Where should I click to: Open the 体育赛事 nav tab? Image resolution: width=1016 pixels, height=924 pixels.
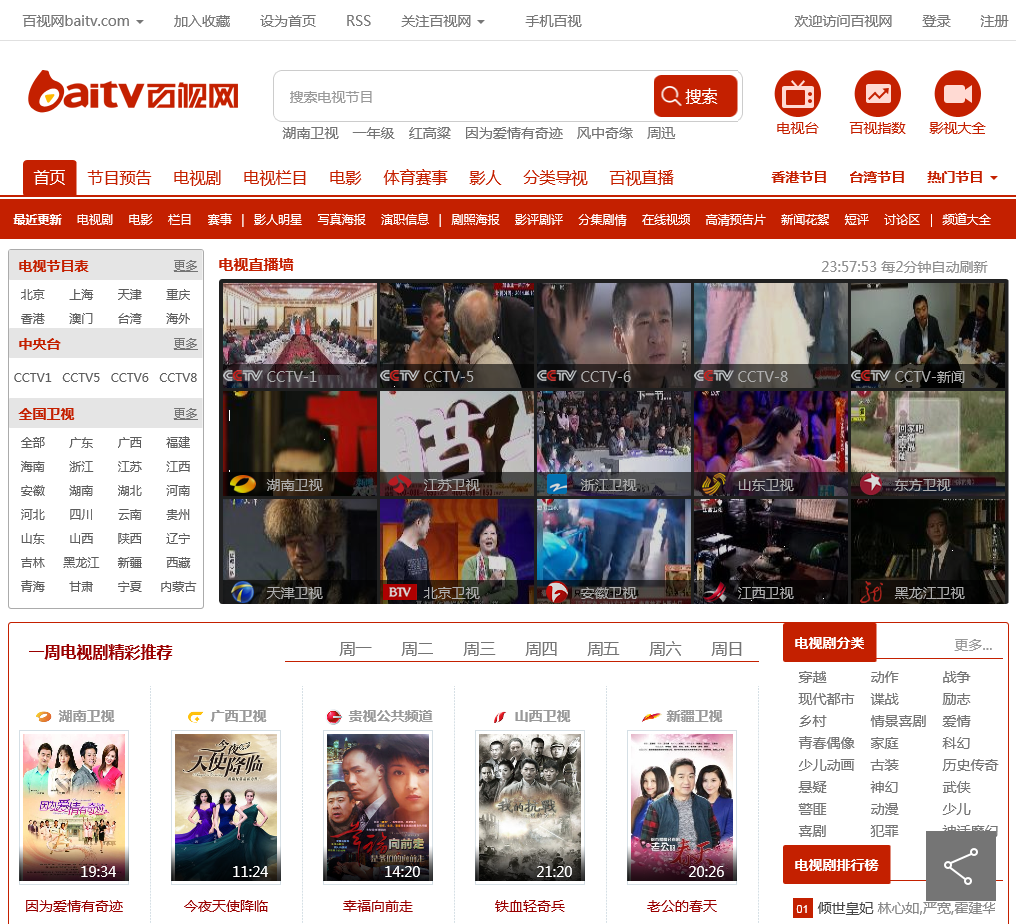[415, 178]
